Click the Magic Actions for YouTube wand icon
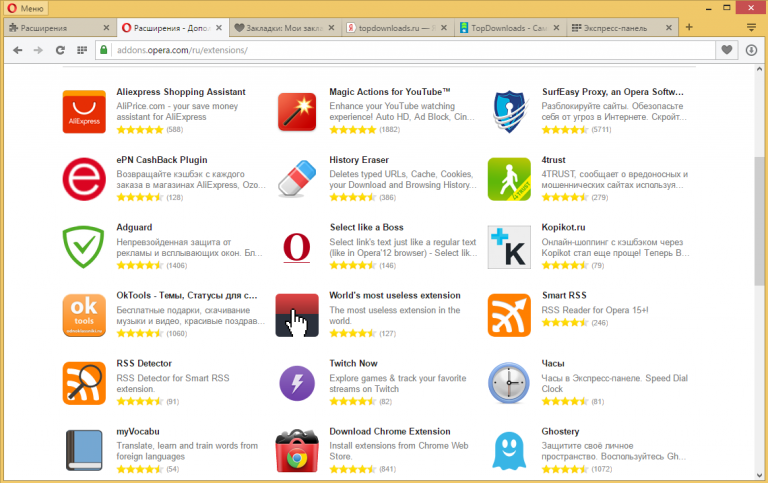768x483 pixels. click(297, 112)
